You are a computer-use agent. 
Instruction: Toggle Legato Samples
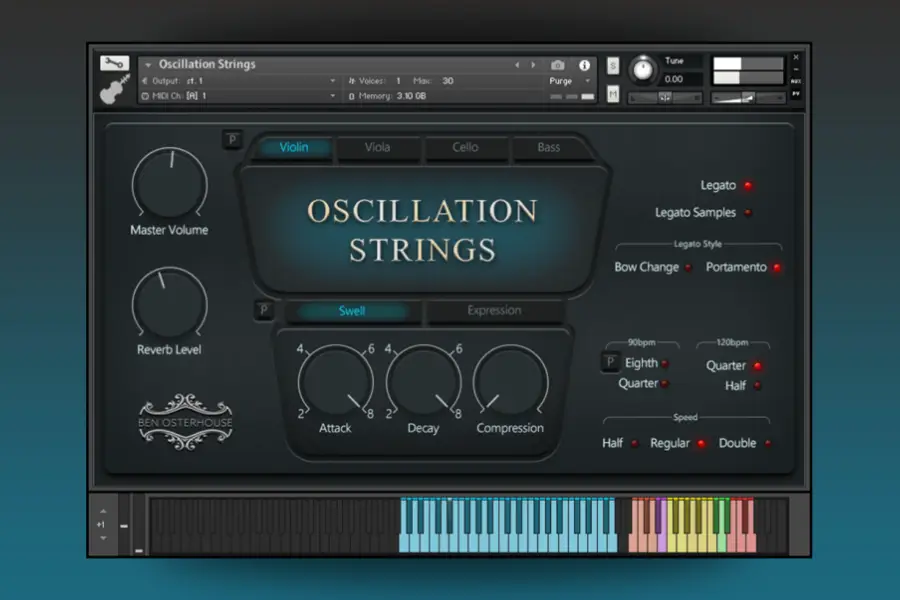tap(748, 212)
